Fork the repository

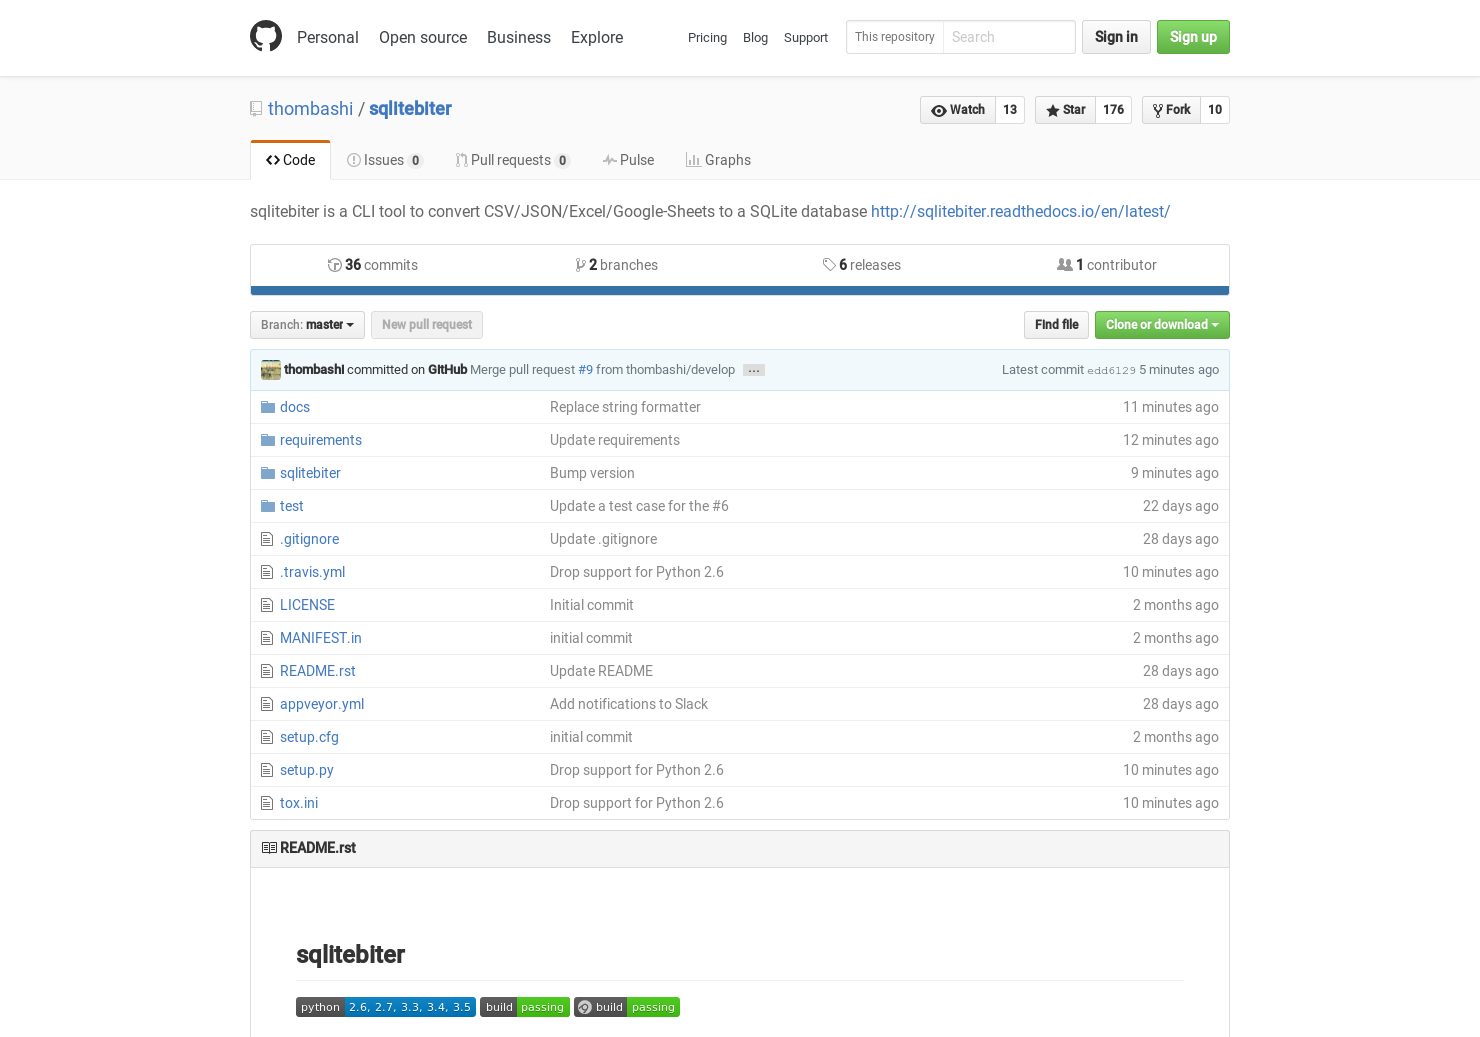(1172, 110)
